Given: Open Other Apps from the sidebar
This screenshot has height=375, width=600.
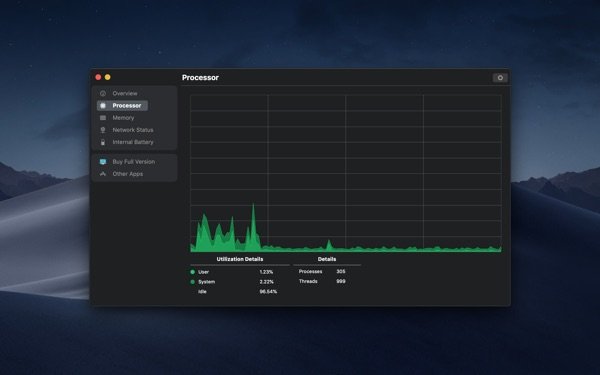Looking at the screenshot, I should click(127, 174).
